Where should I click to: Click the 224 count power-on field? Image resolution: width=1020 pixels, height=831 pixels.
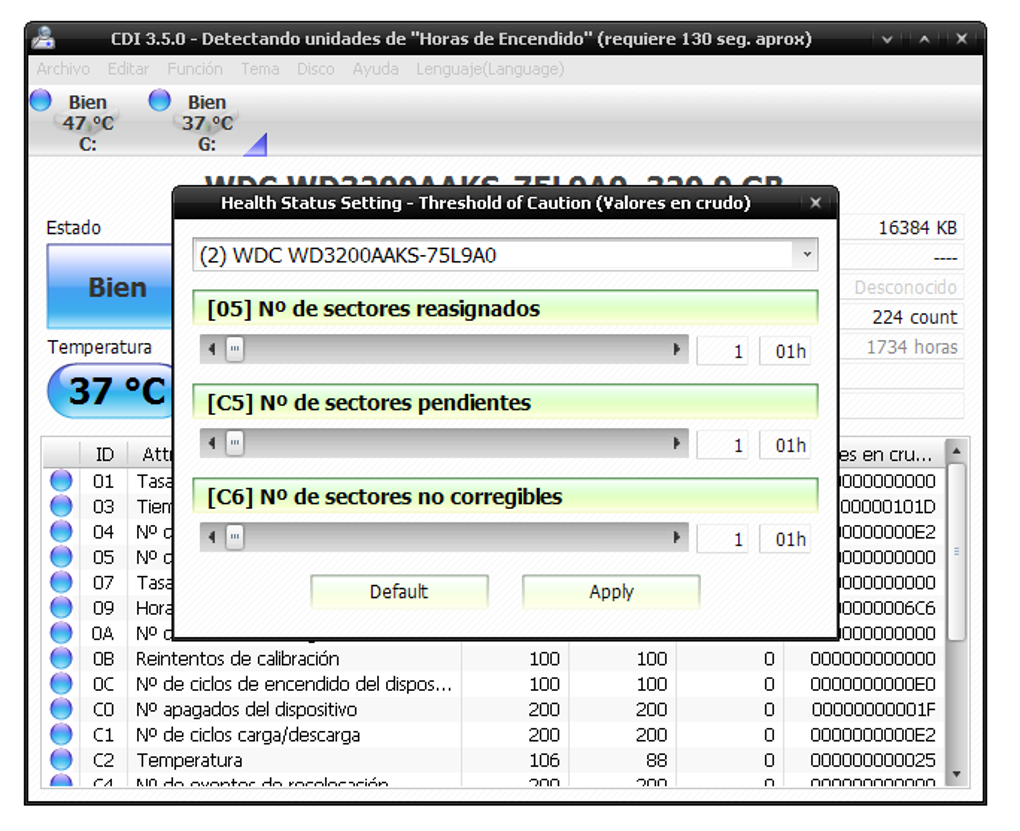coord(901,317)
